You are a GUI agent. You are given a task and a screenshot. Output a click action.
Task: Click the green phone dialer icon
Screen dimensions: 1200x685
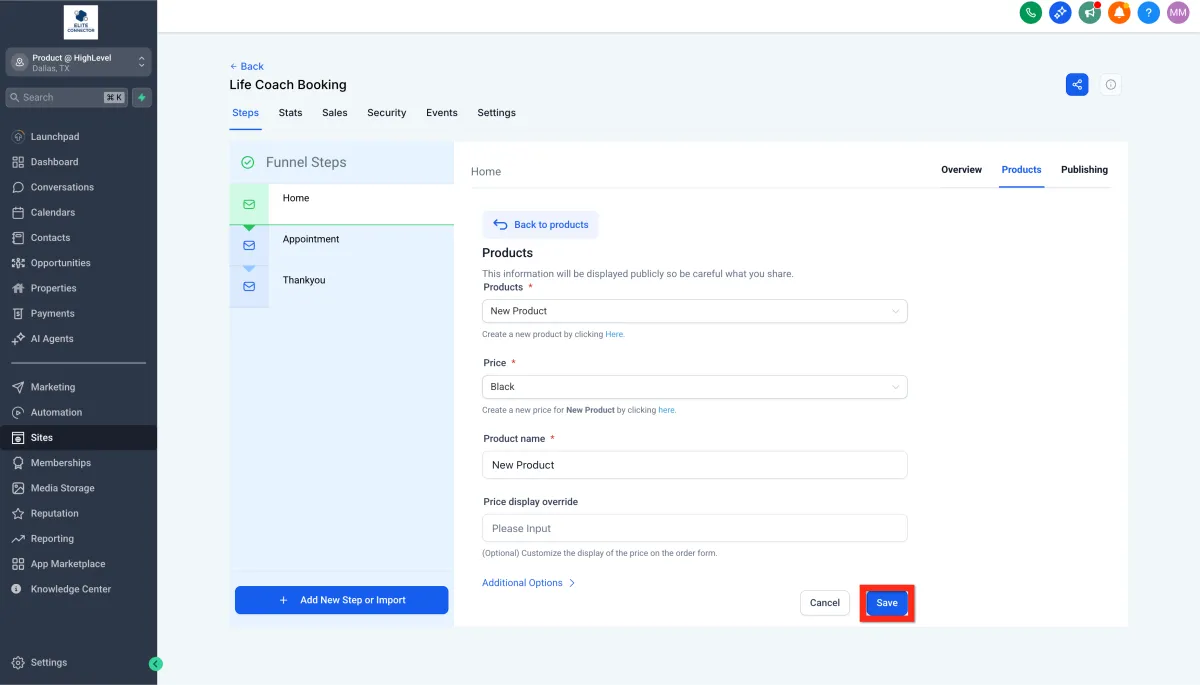(x=1030, y=13)
